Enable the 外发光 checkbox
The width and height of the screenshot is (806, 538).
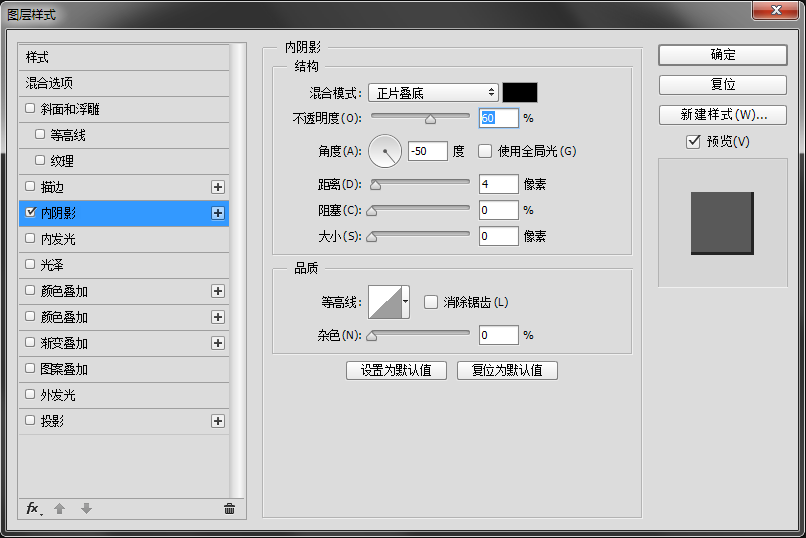click(30, 395)
